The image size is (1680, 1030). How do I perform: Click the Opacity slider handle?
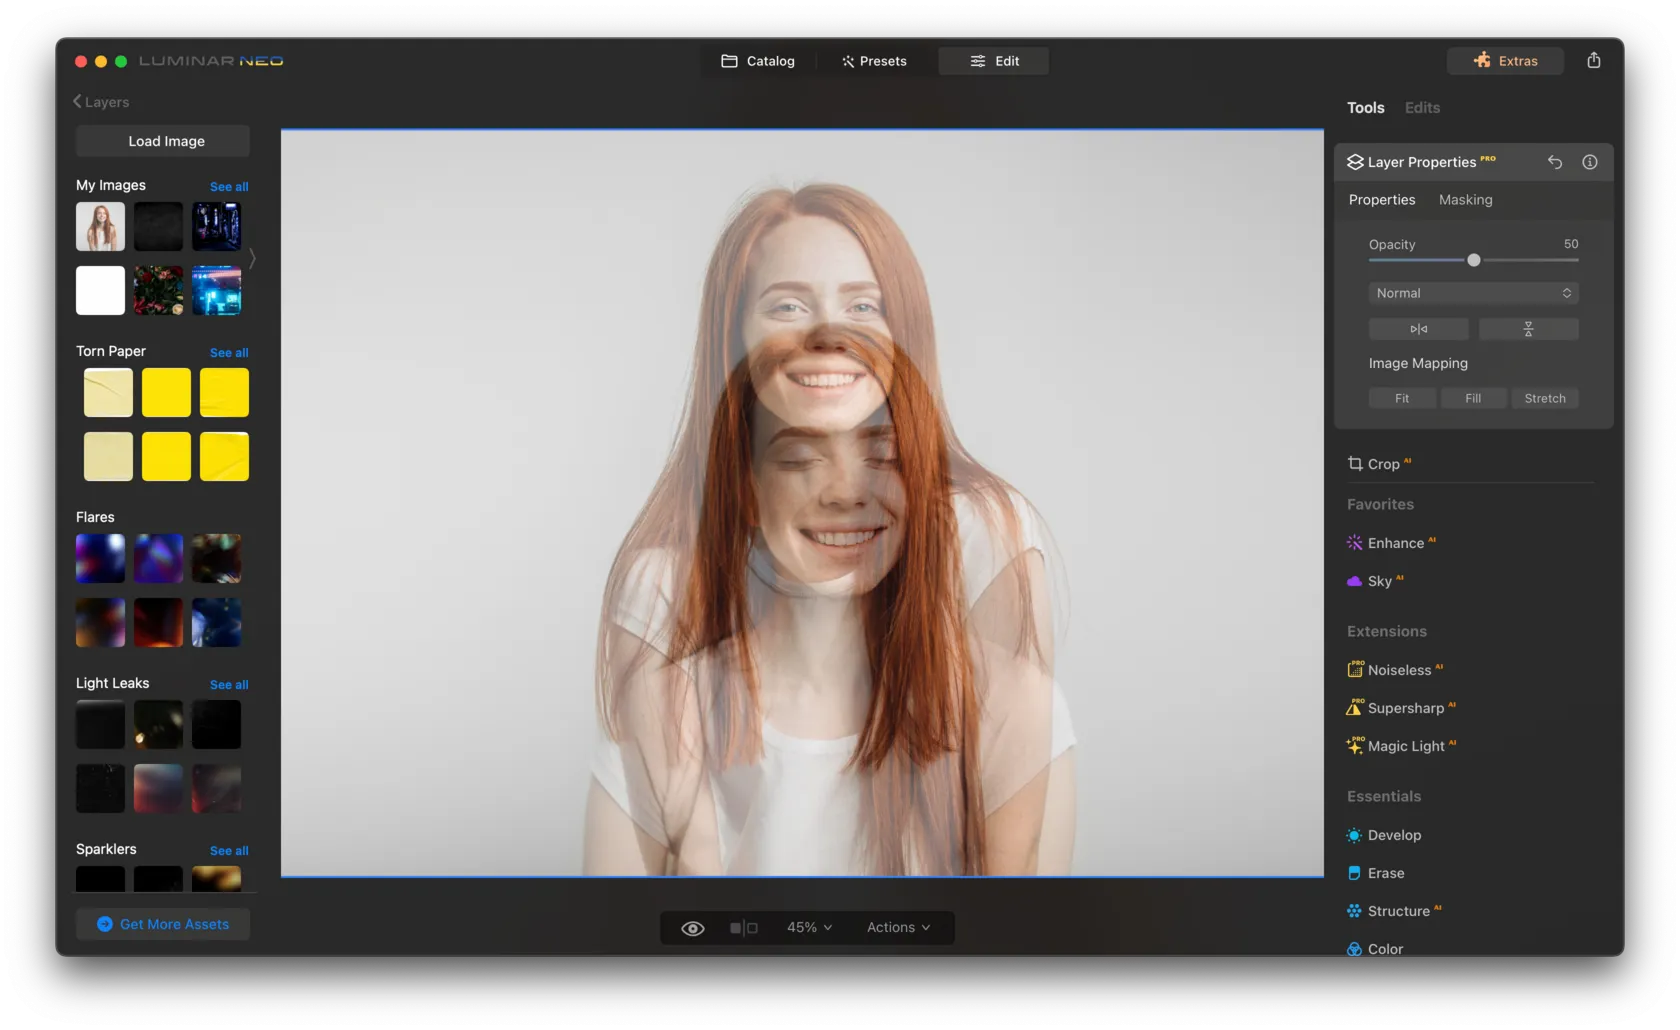click(x=1473, y=260)
